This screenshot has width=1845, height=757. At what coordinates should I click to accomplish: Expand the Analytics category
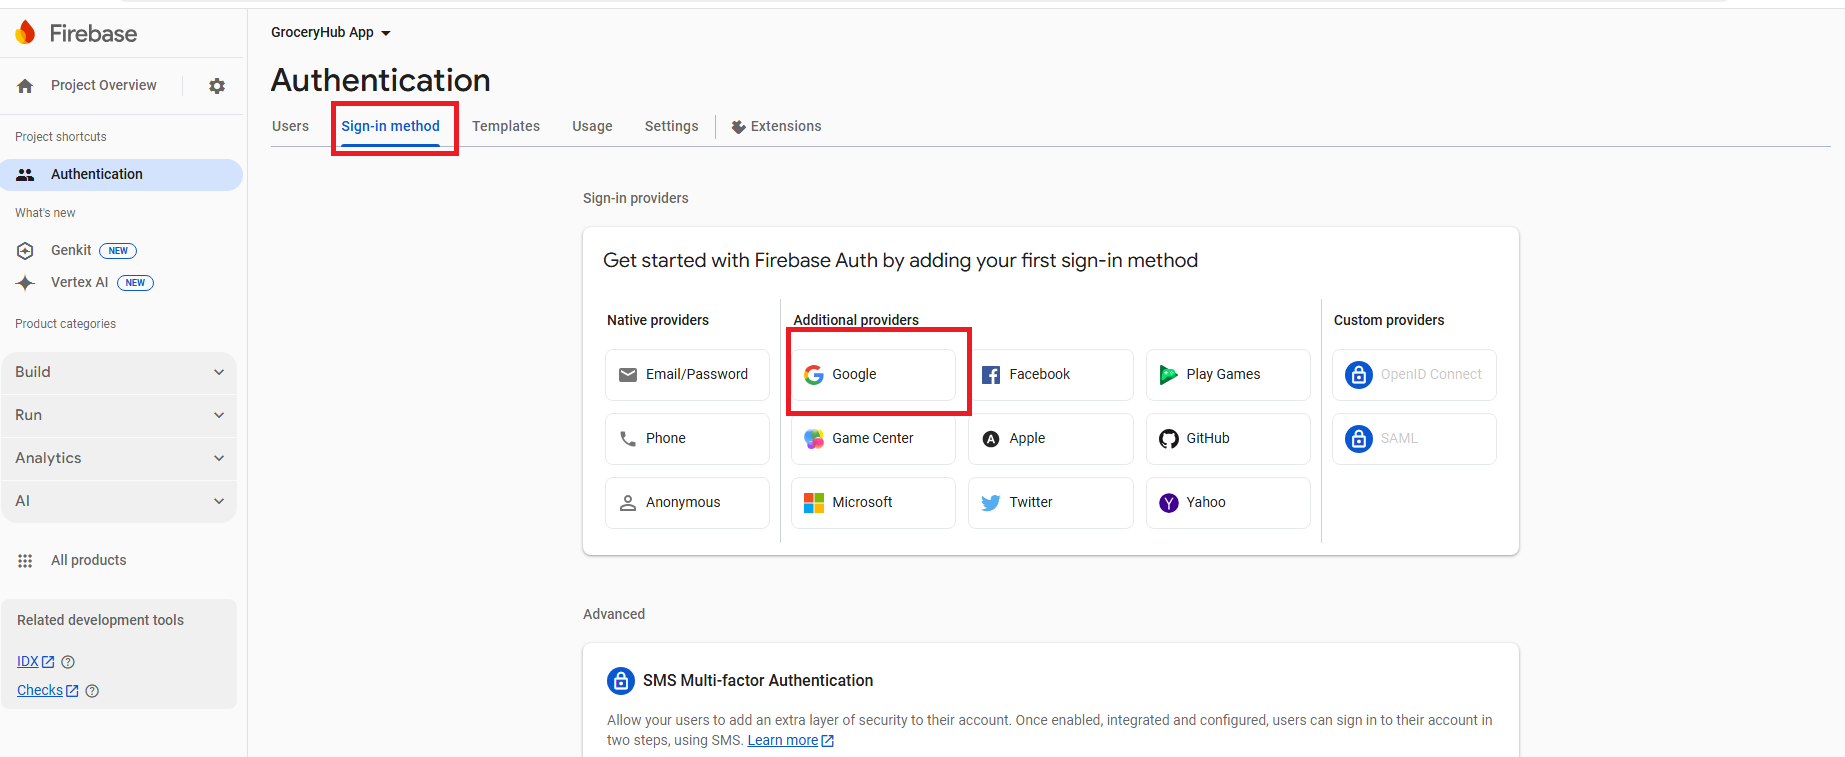click(119, 458)
